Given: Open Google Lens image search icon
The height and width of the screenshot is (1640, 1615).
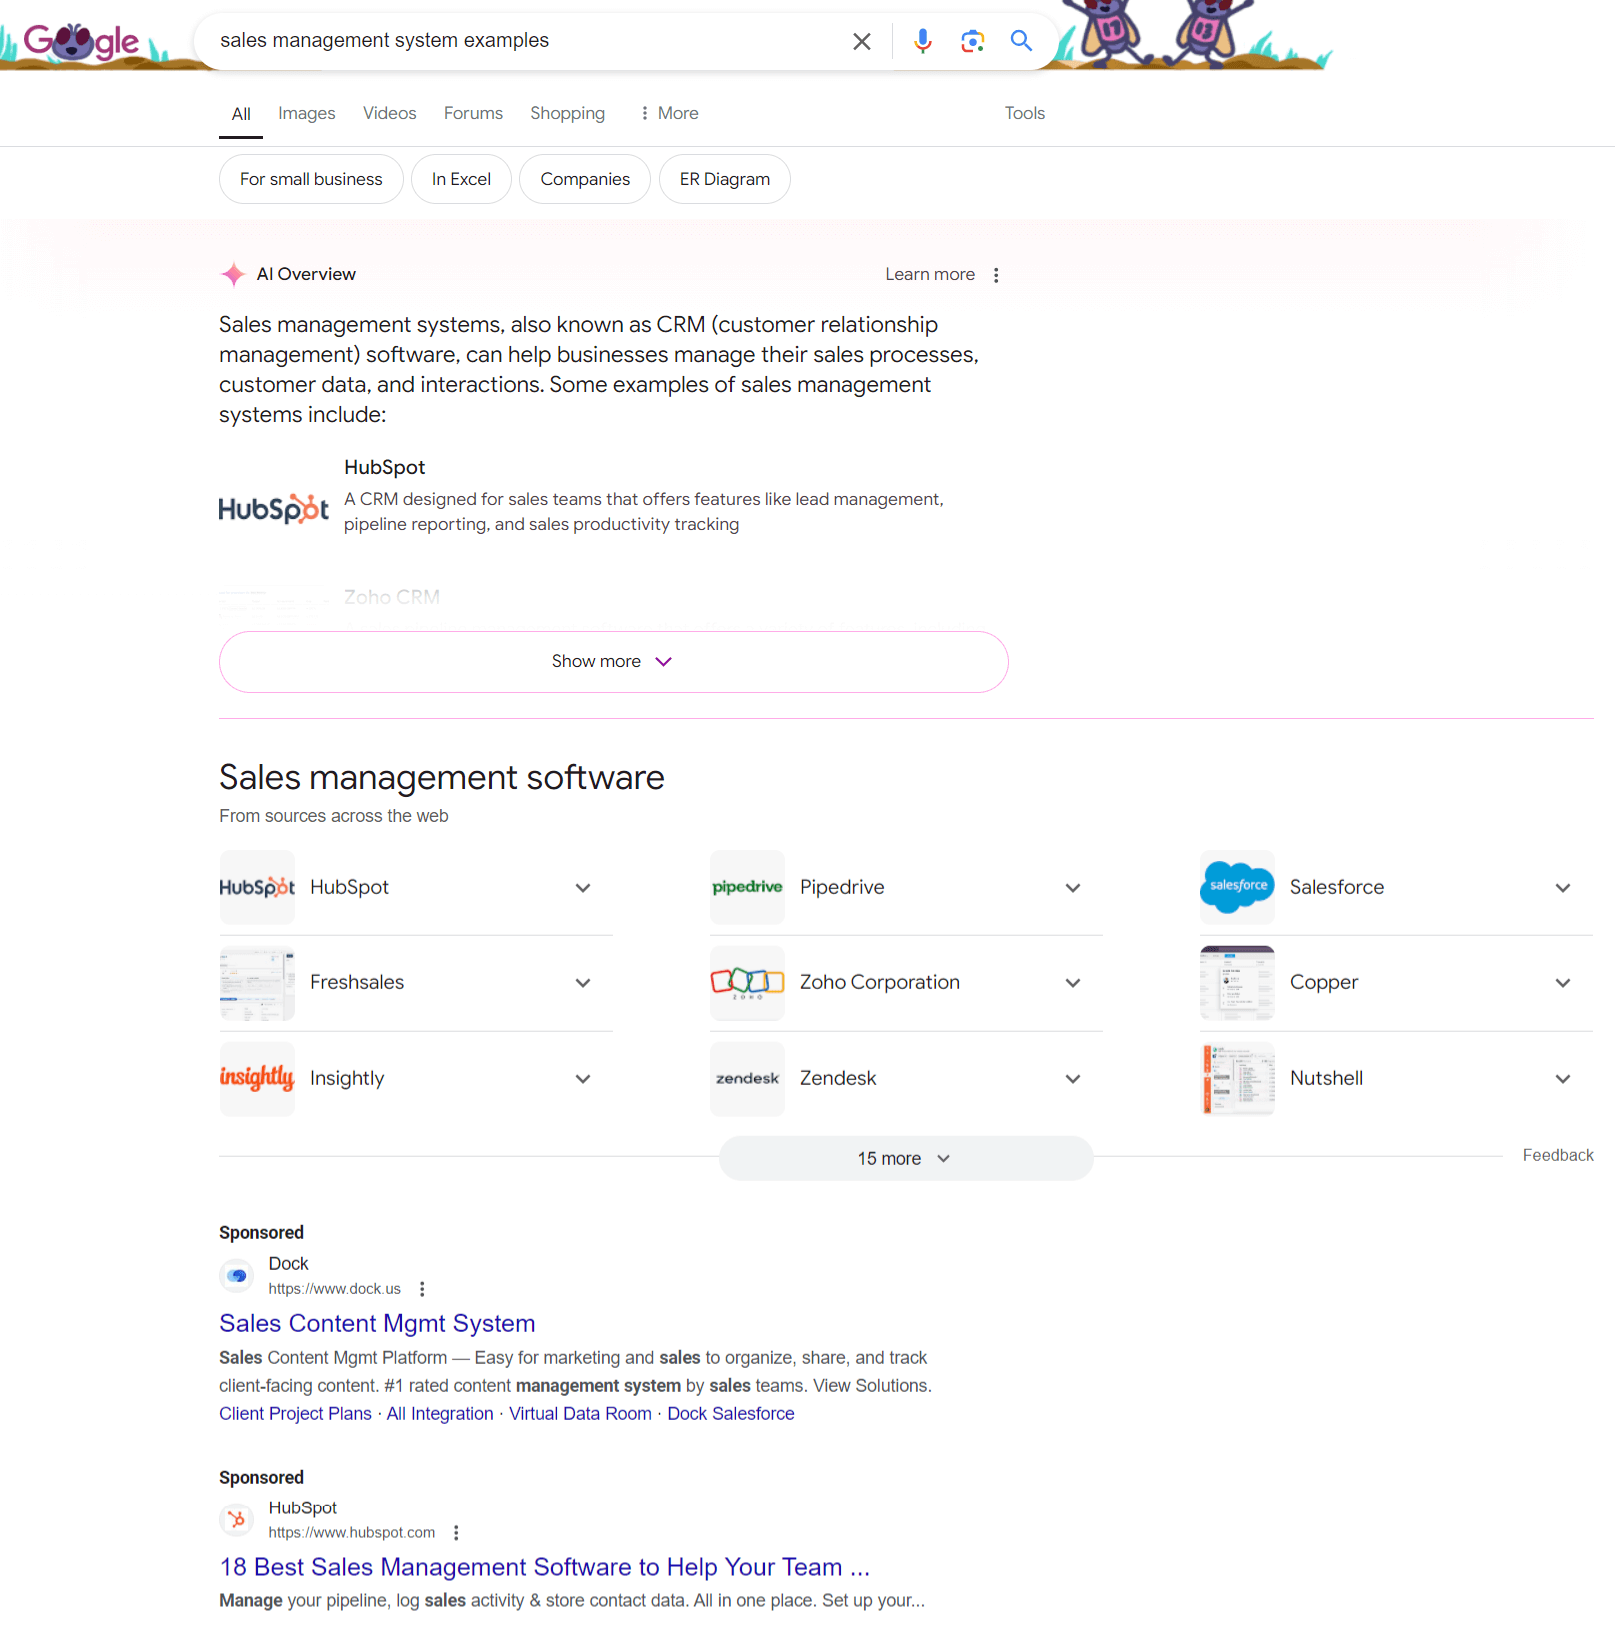Looking at the screenshot, I should (972, 41).
